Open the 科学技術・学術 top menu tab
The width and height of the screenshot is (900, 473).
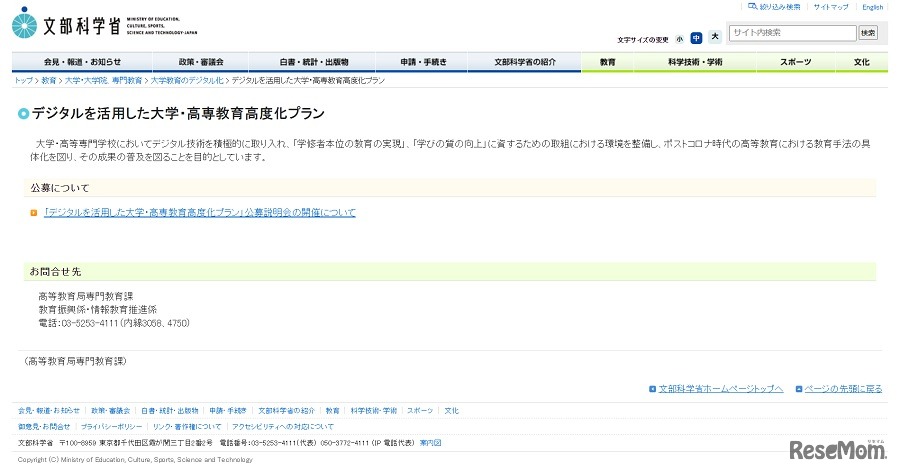point(695,61)
